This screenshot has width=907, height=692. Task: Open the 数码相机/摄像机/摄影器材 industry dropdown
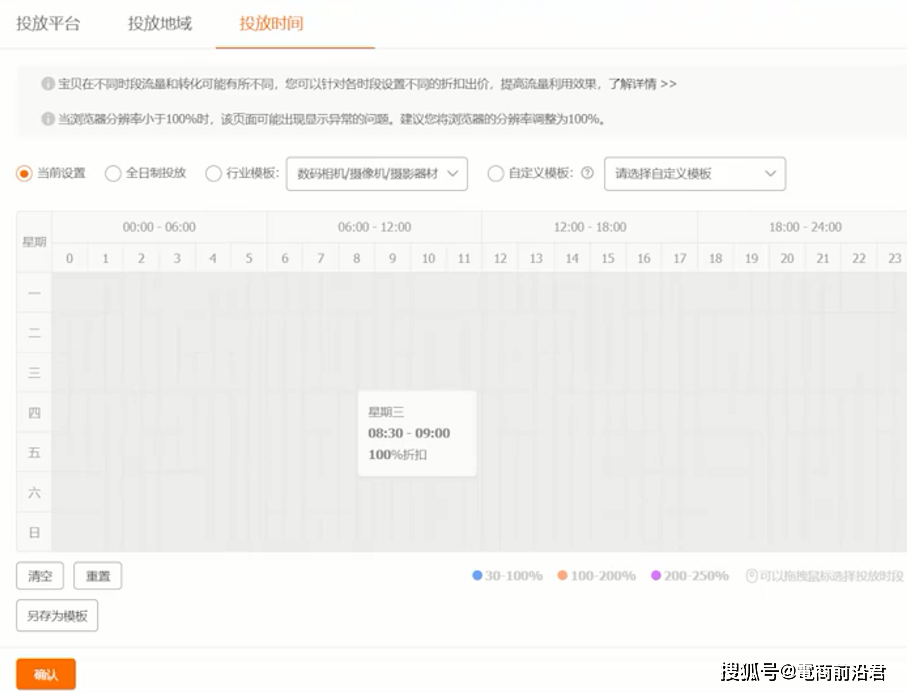tap(377, 174)
